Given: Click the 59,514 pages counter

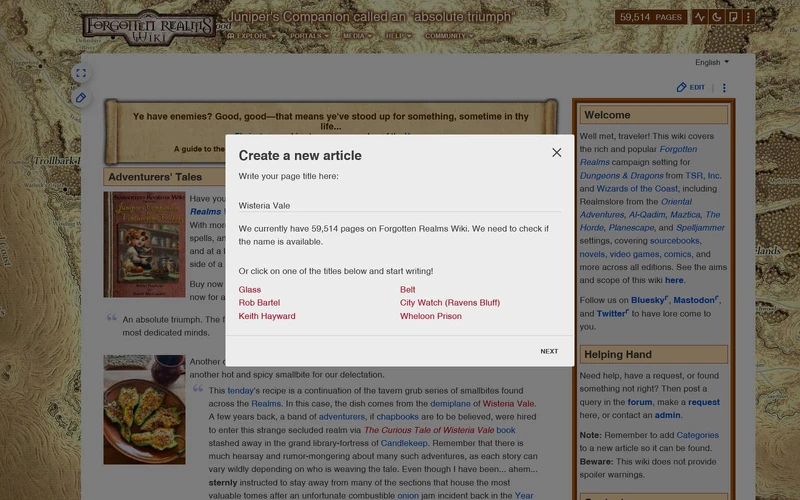Looking at the screenshot, I should (x=651, y=17).
